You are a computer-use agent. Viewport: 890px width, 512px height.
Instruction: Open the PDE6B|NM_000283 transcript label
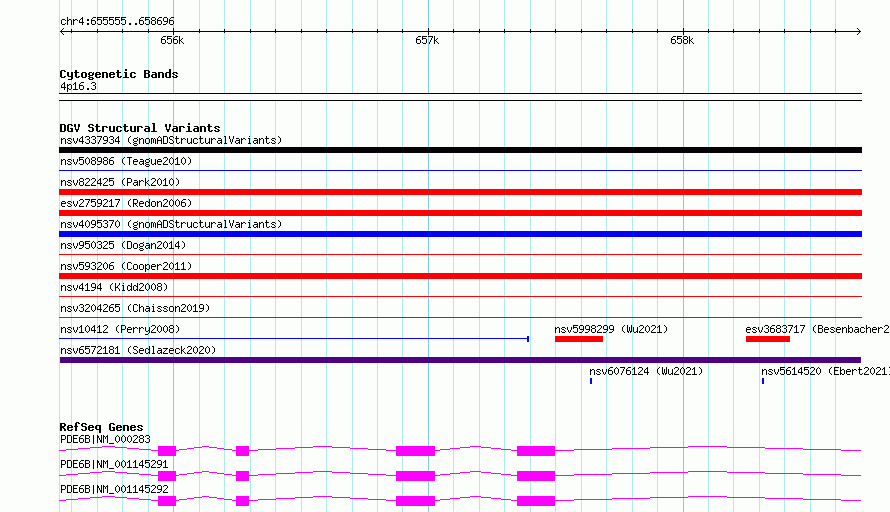coord(105,439)
